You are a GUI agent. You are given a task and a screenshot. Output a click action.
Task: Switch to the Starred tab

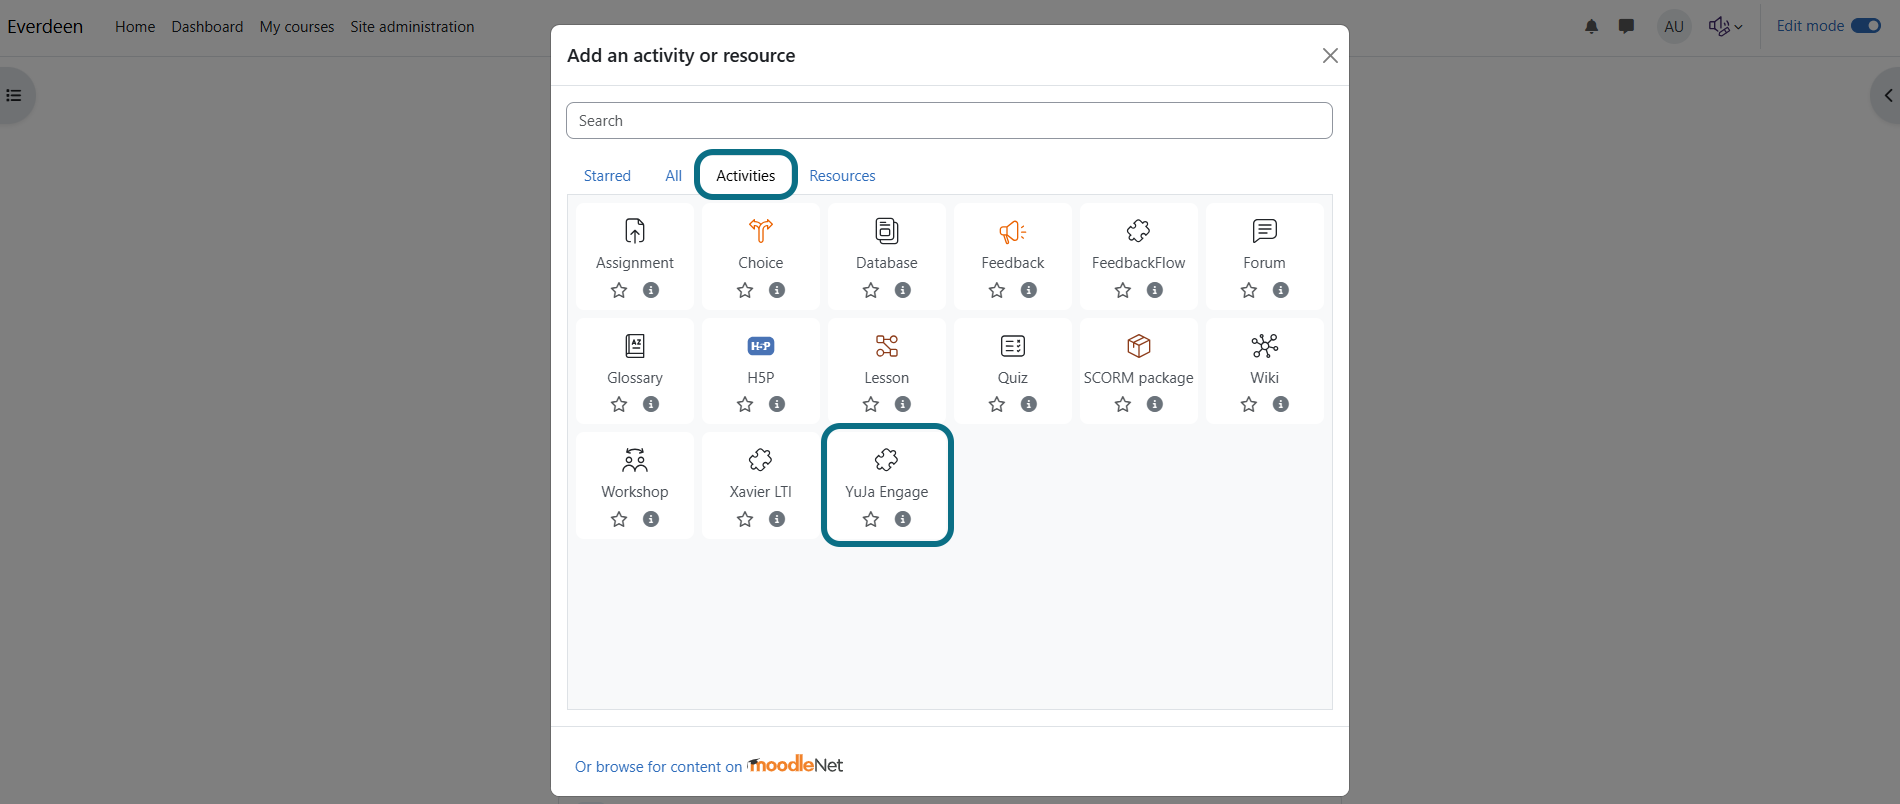click(607, 175)
